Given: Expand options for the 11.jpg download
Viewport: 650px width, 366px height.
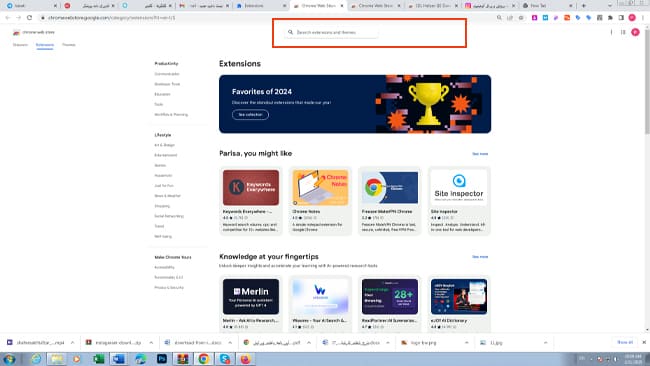Looking at the screenshot, I should click(x=545, y=343).
